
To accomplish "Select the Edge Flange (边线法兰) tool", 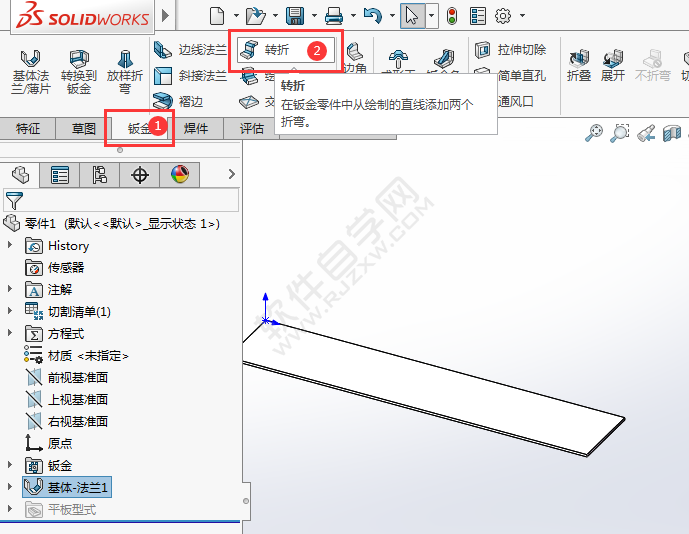I will pyautogui.click(x=191, y=49).
